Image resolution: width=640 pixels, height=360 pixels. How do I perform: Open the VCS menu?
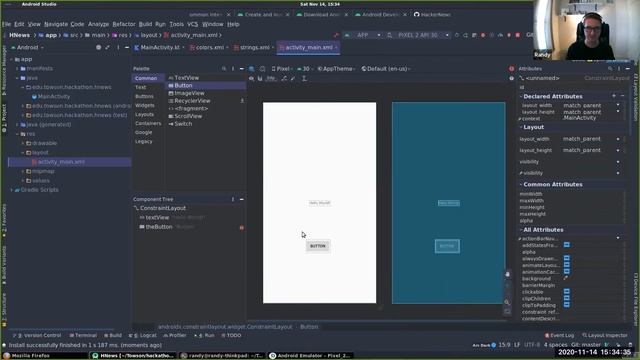pyautogui.click(x=193, y=24)
